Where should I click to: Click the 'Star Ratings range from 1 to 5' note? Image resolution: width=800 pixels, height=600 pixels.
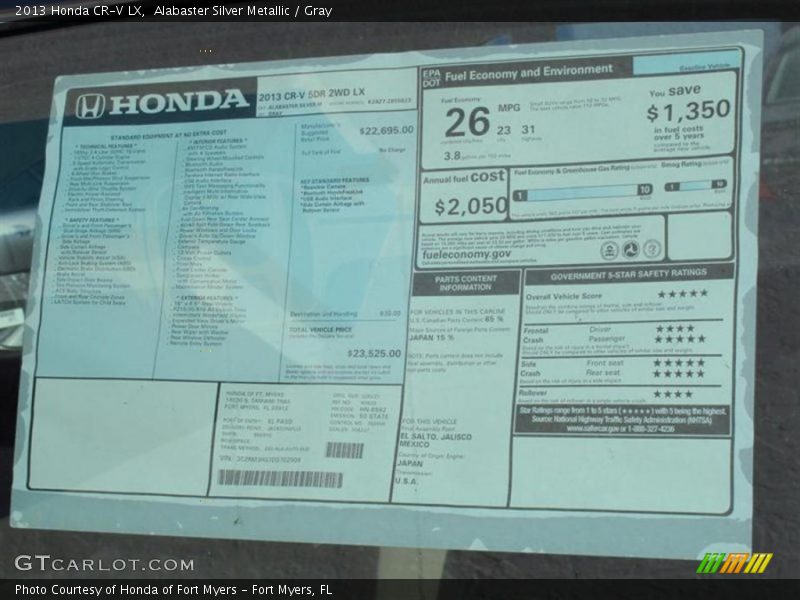pos(622,419)
